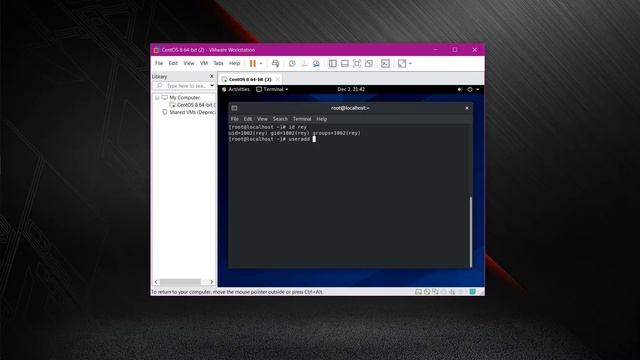Viewport: 640px width, 360px height.
Task: Click the library scroll left arrow
Action: [156, 282]
